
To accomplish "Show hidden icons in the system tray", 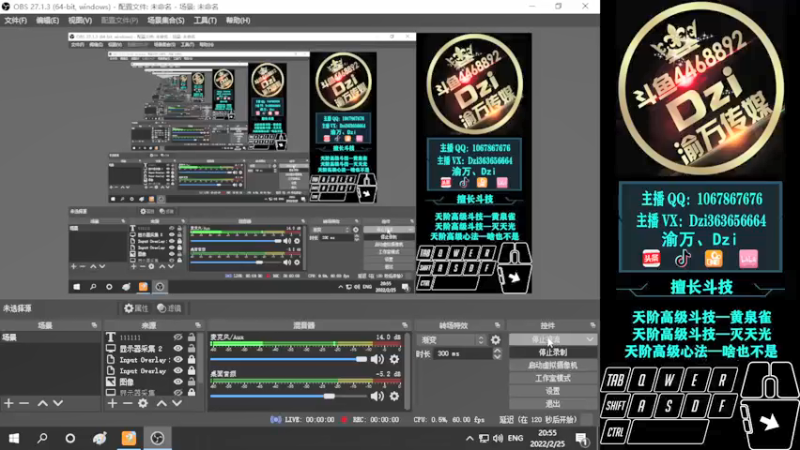I will point(469,438).
